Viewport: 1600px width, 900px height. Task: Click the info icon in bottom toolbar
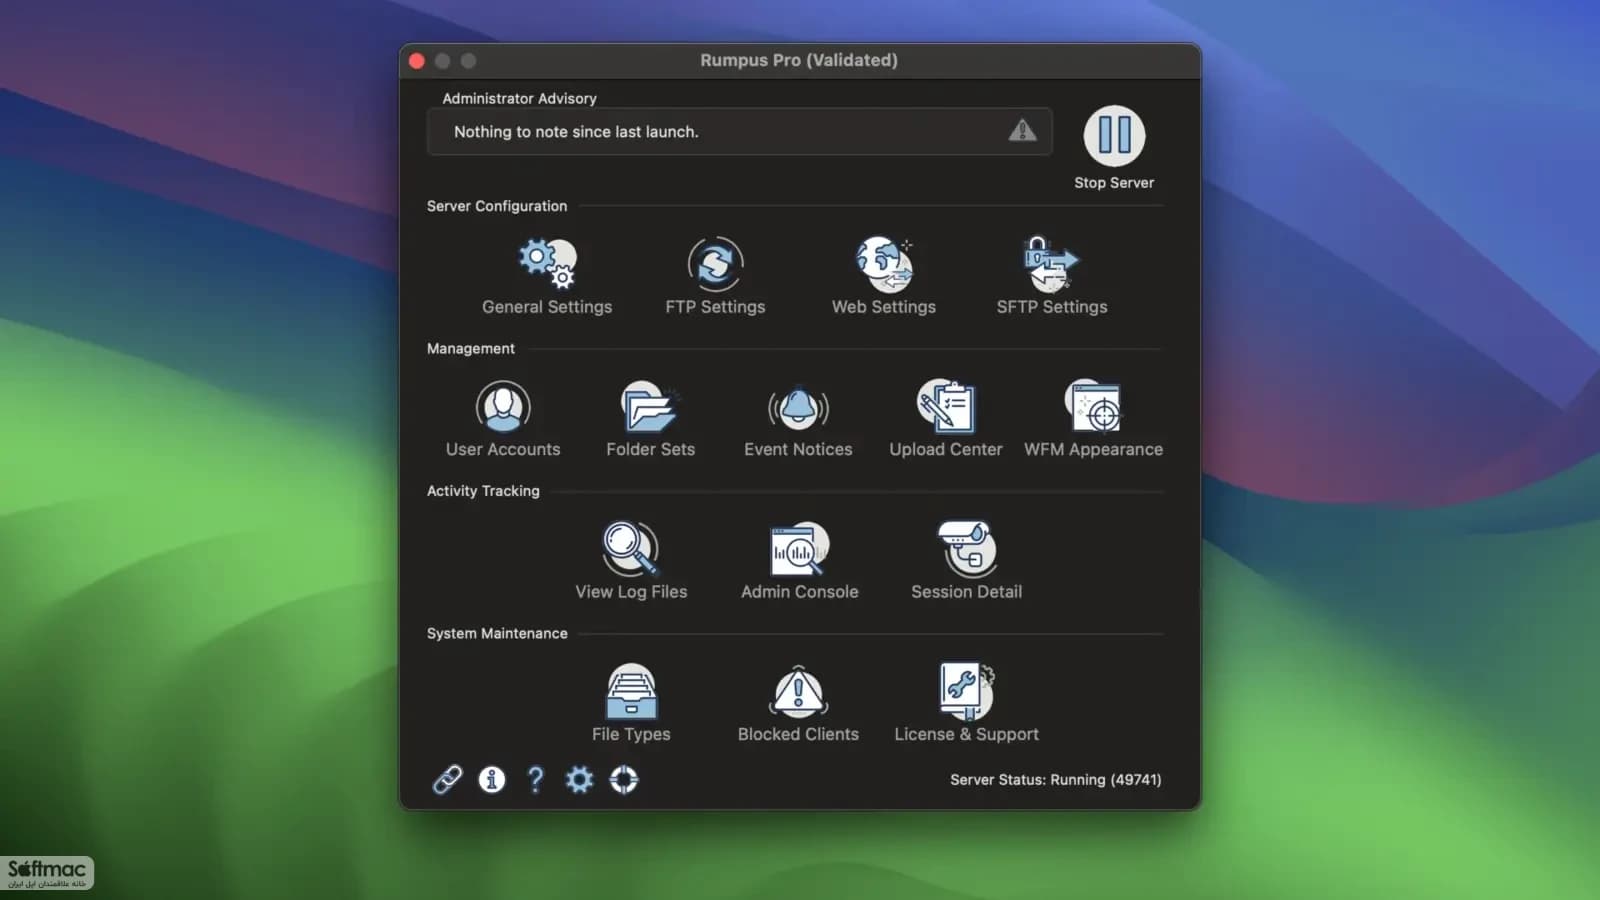(491, 779)
